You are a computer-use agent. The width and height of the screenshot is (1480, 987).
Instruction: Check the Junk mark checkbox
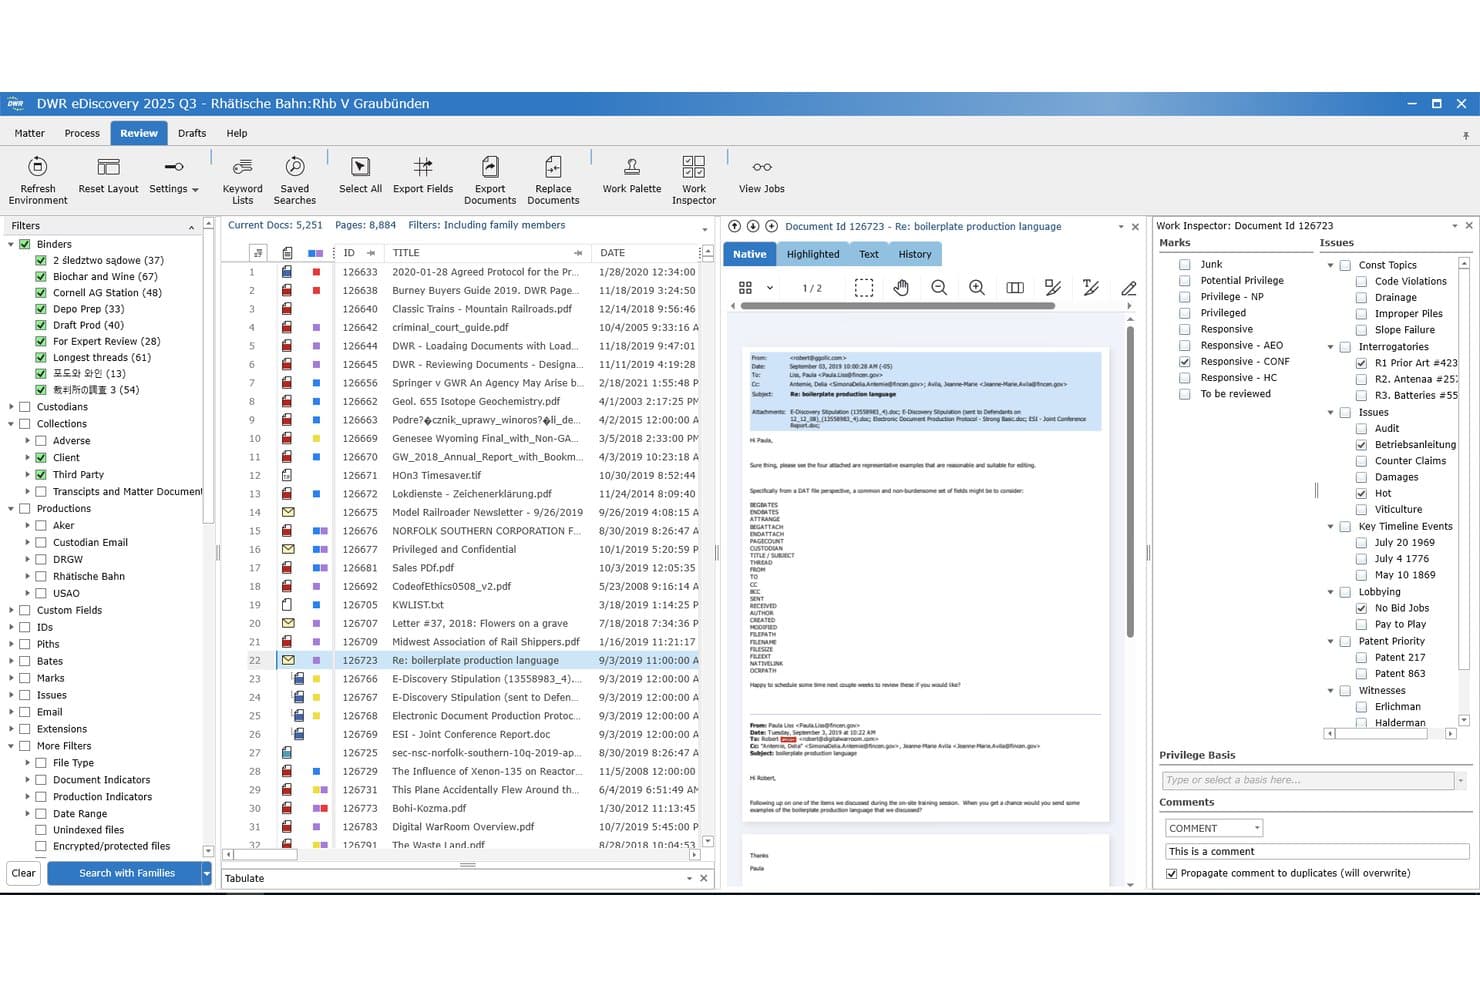pyautogui.click(x=1185, y=265)
